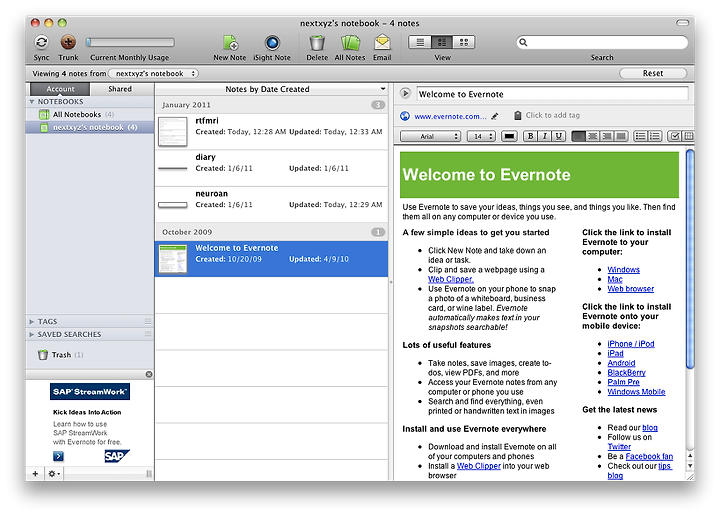This screenshot has height=516, width=720.
Task: Click the note title field
Action: [x=552, y=94]
